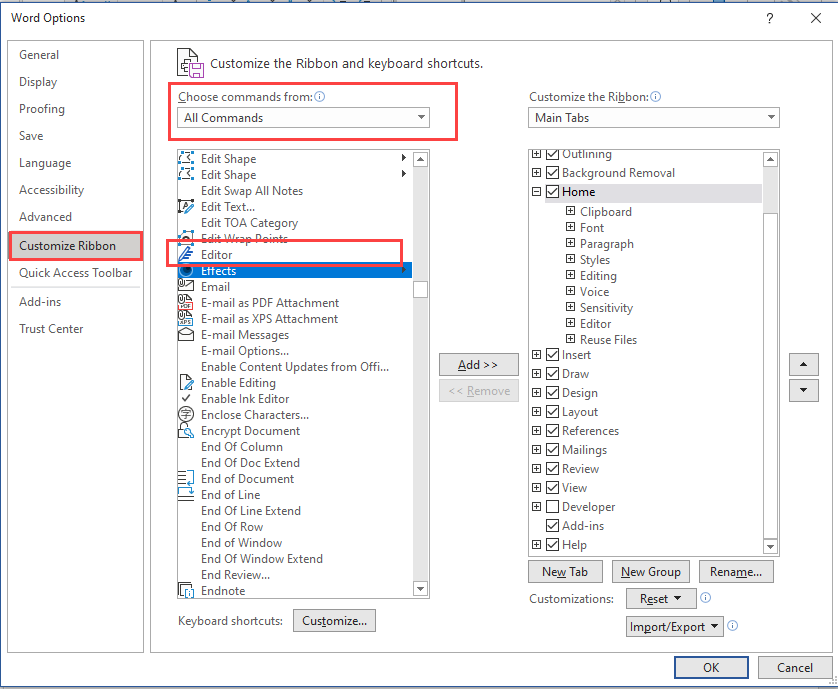
Task: Click the E-mail Messages envelope icon
Action: pyautogui.click(x=185, y=335)
